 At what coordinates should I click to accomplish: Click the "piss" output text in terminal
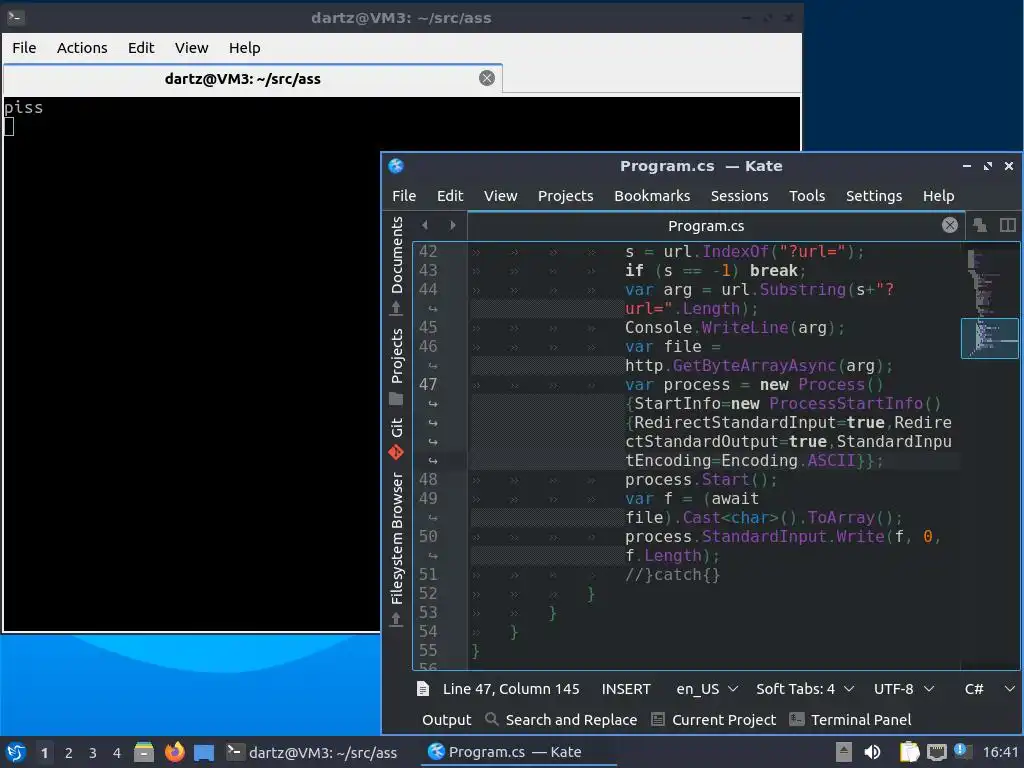coord(24,108)
